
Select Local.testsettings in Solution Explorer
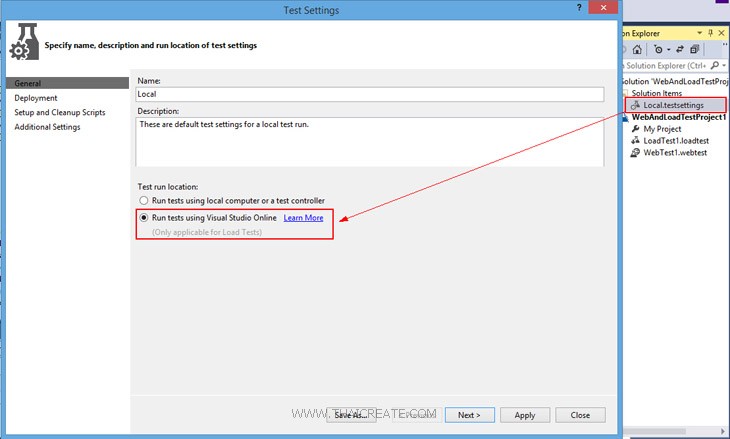[x=674, y=105]
